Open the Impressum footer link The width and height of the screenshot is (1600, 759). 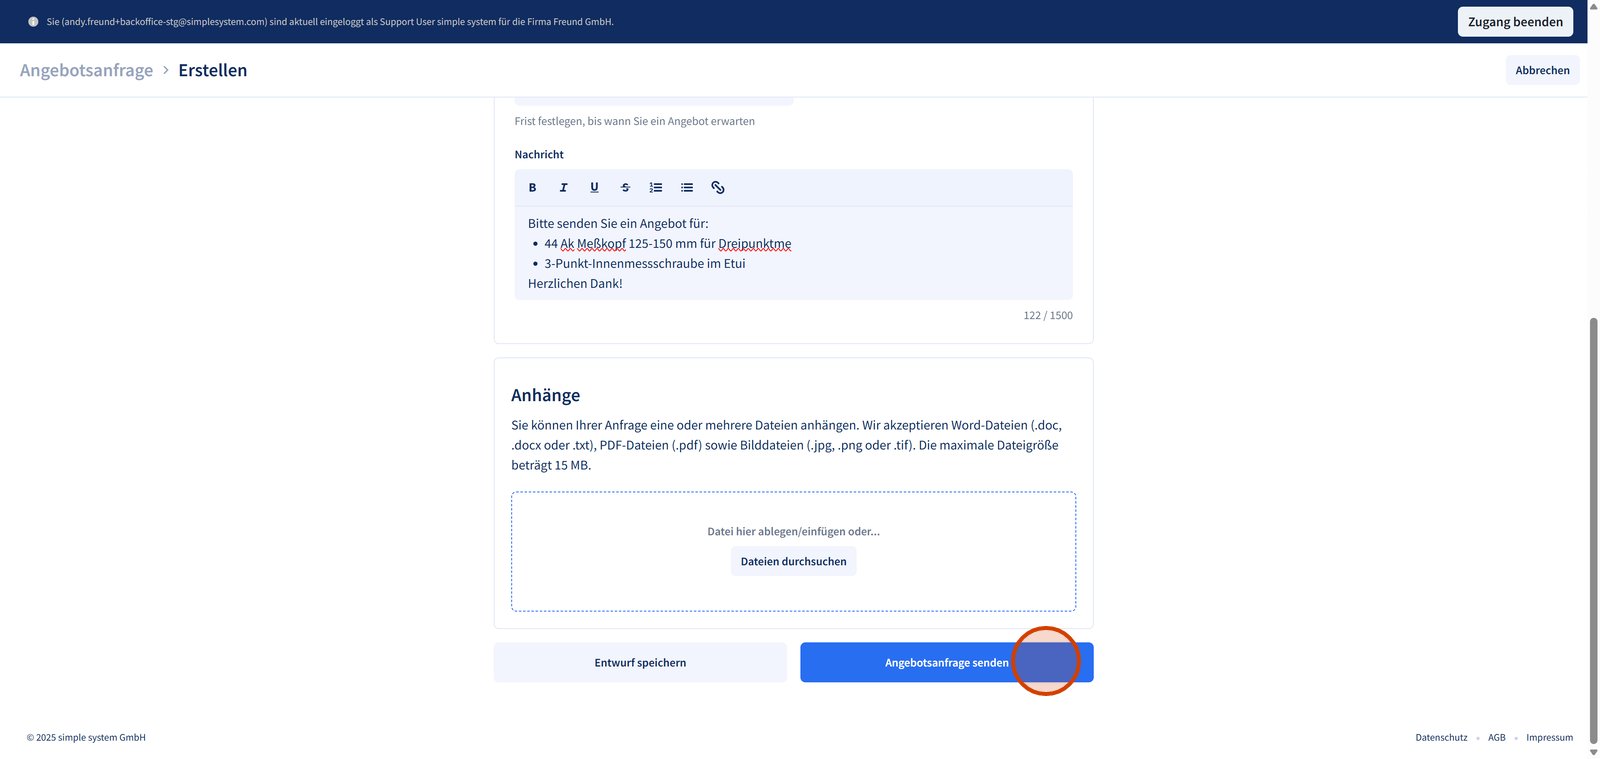(x=1549, y=738)
